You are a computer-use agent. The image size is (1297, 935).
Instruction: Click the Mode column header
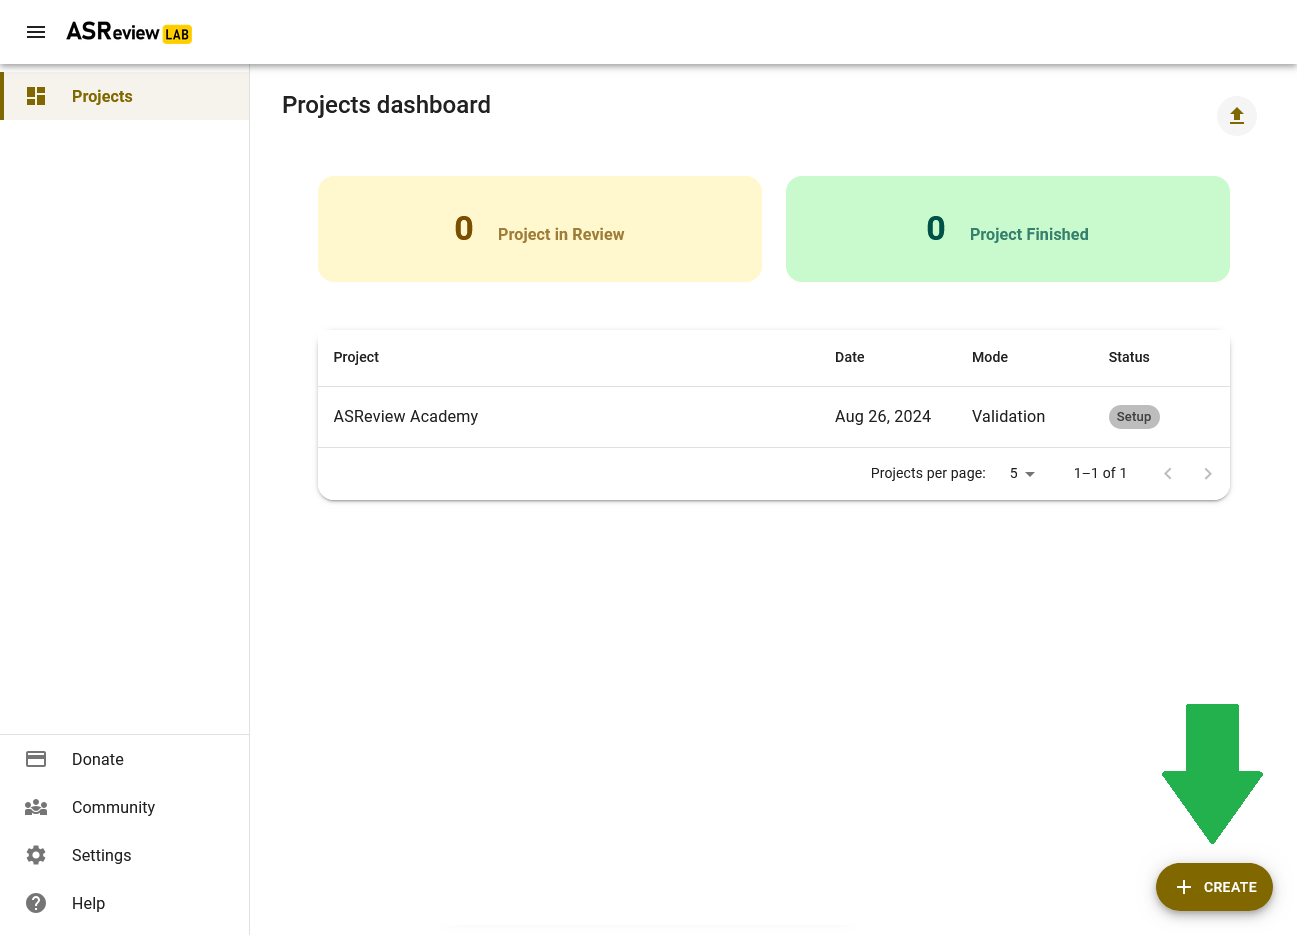(x=990, y=357)
